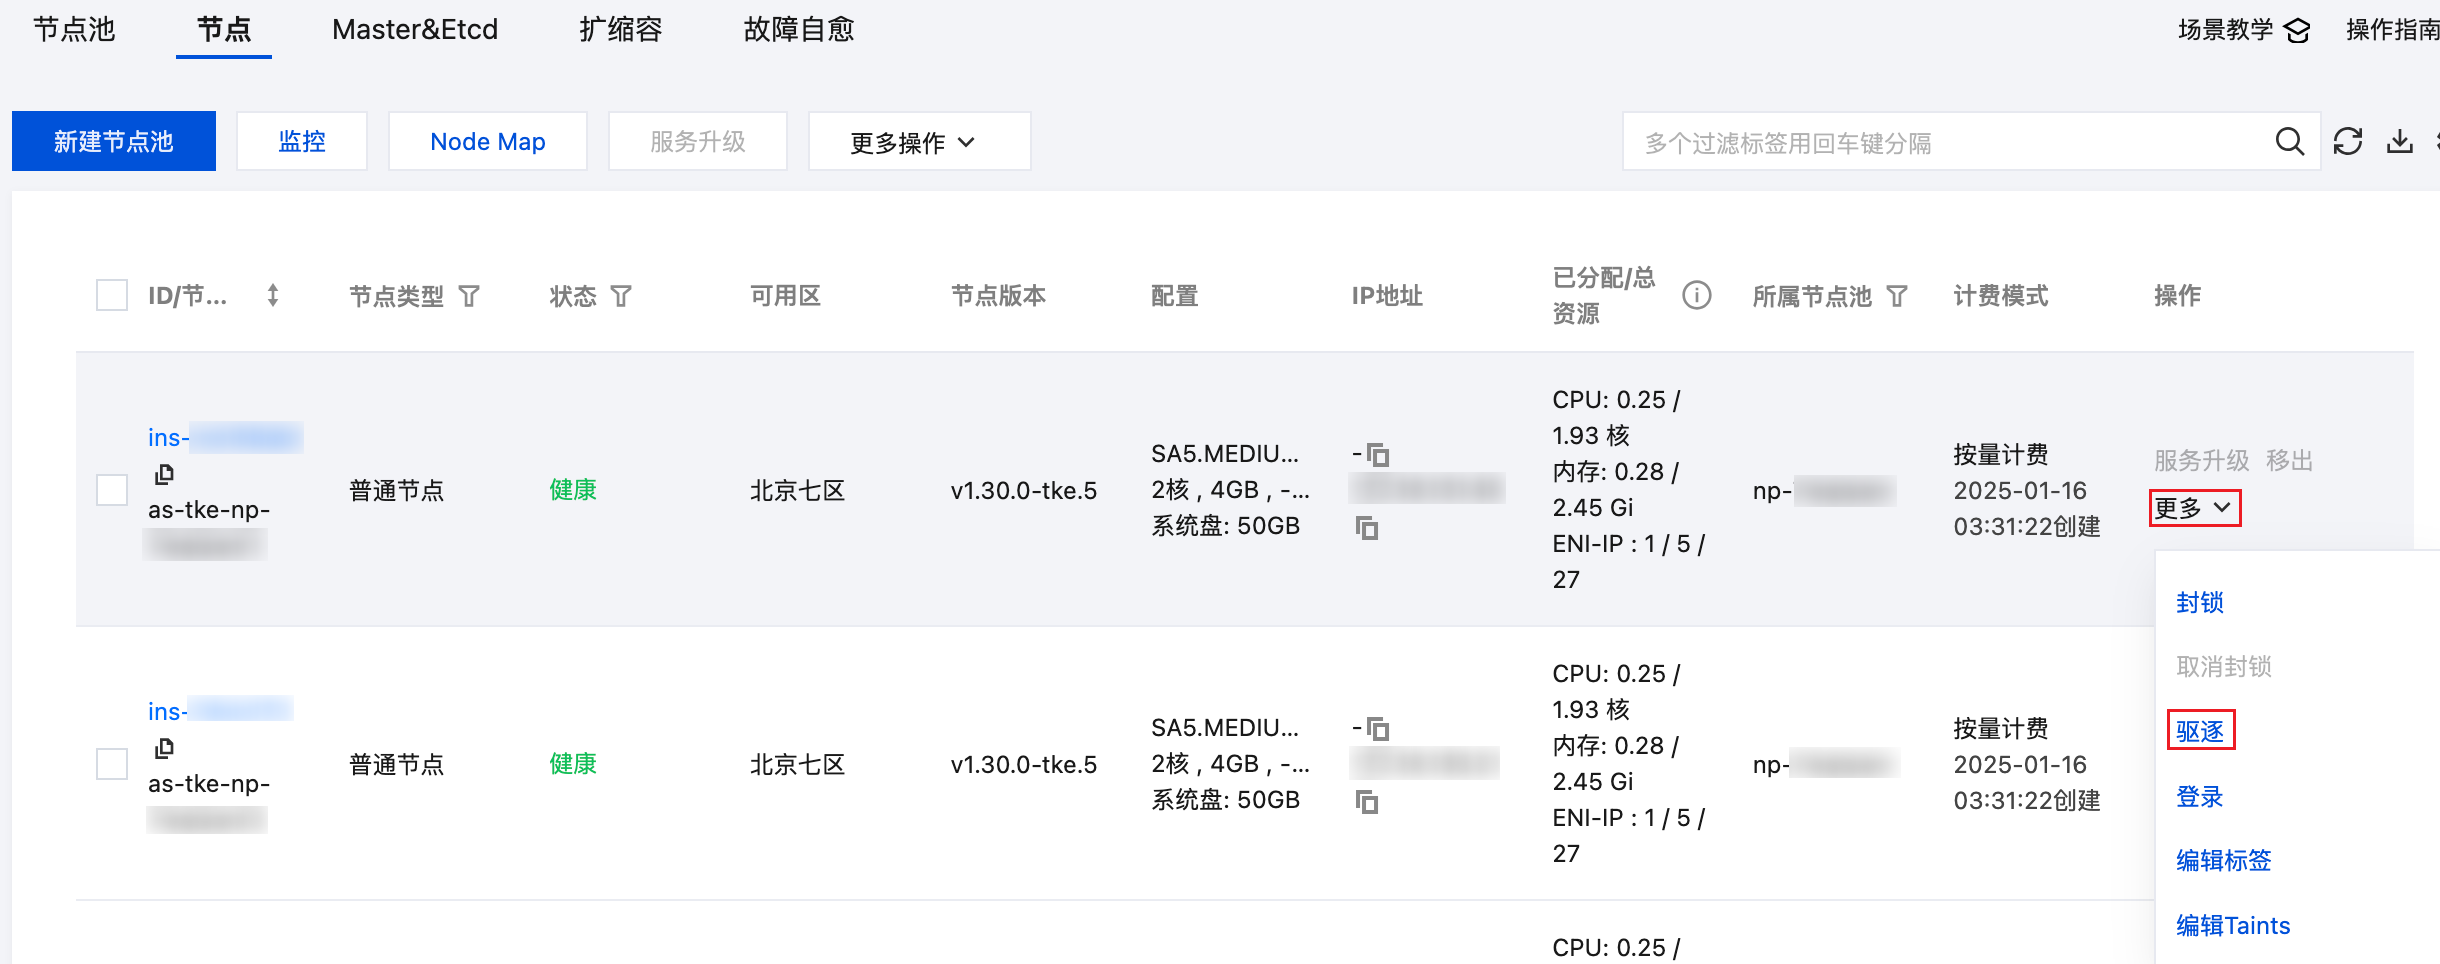Check the first node's row checkbox
The width and height of the screenshot is (2440, 964).
point(112,490)
